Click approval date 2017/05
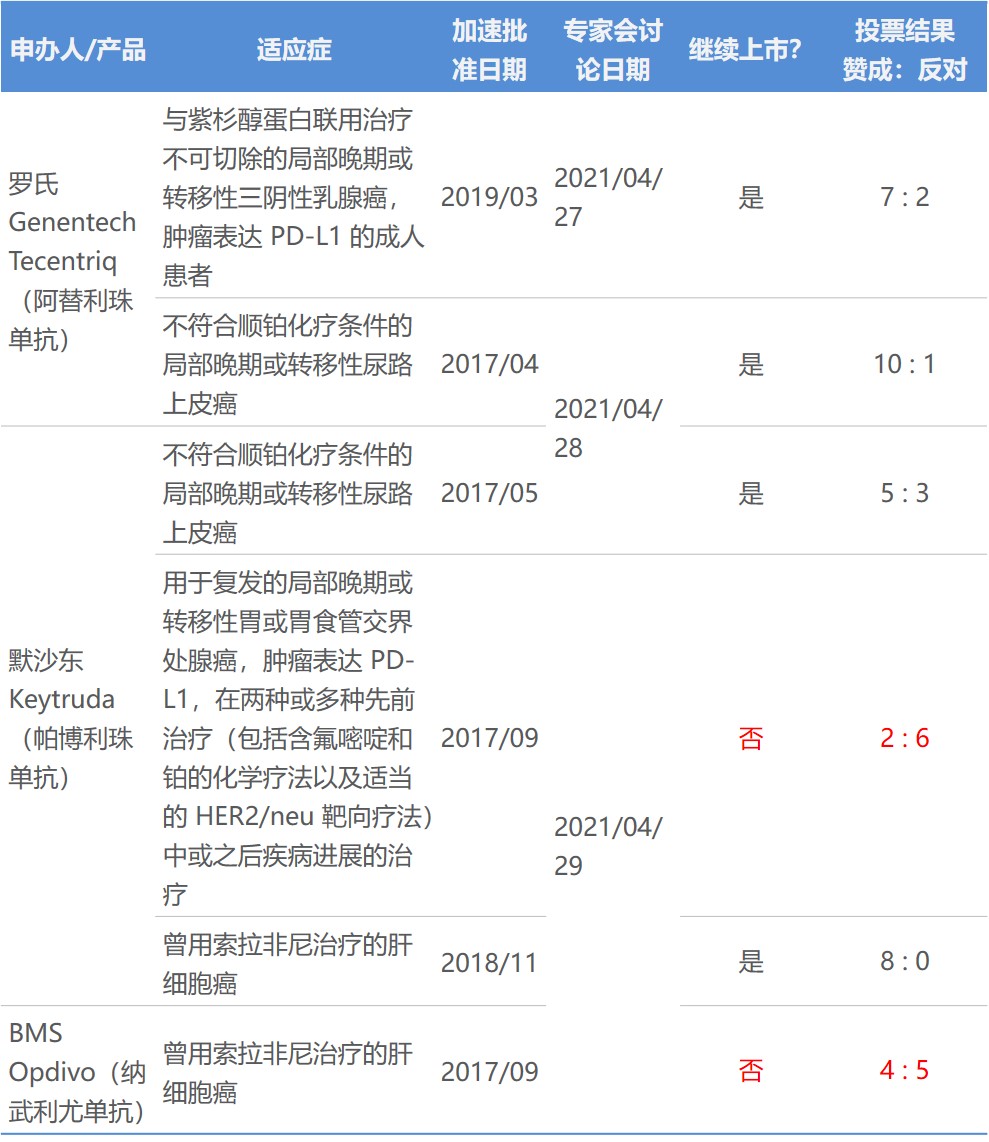Screen dimensions: 989x1142 point(489,493)
